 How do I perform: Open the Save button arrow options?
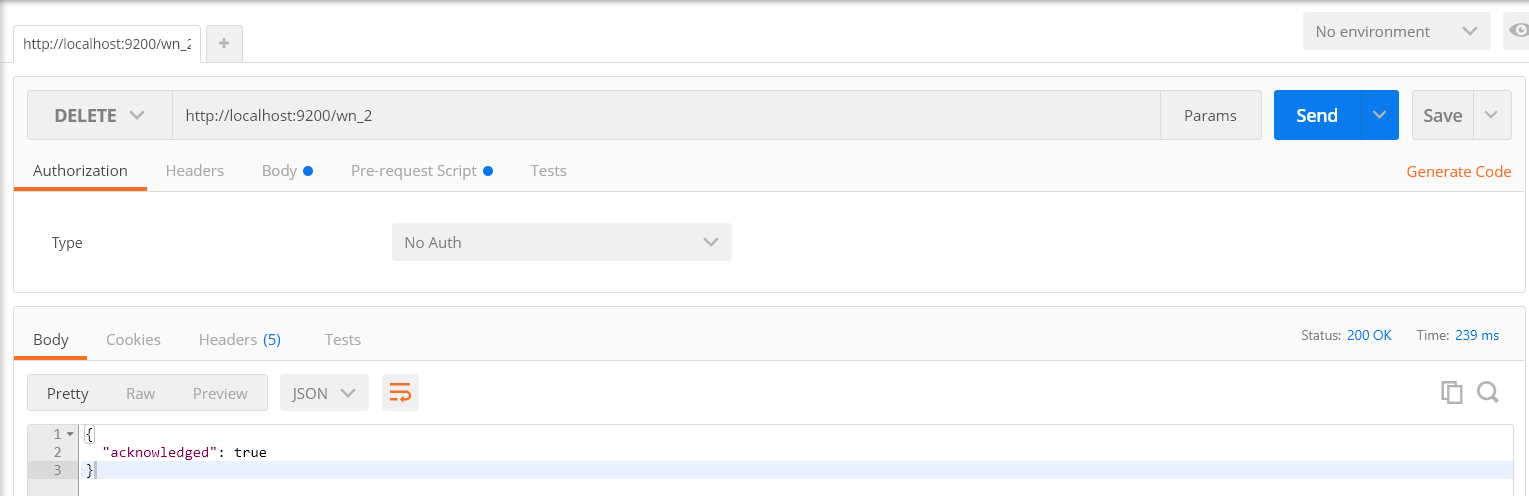(x=1491, y=115)
